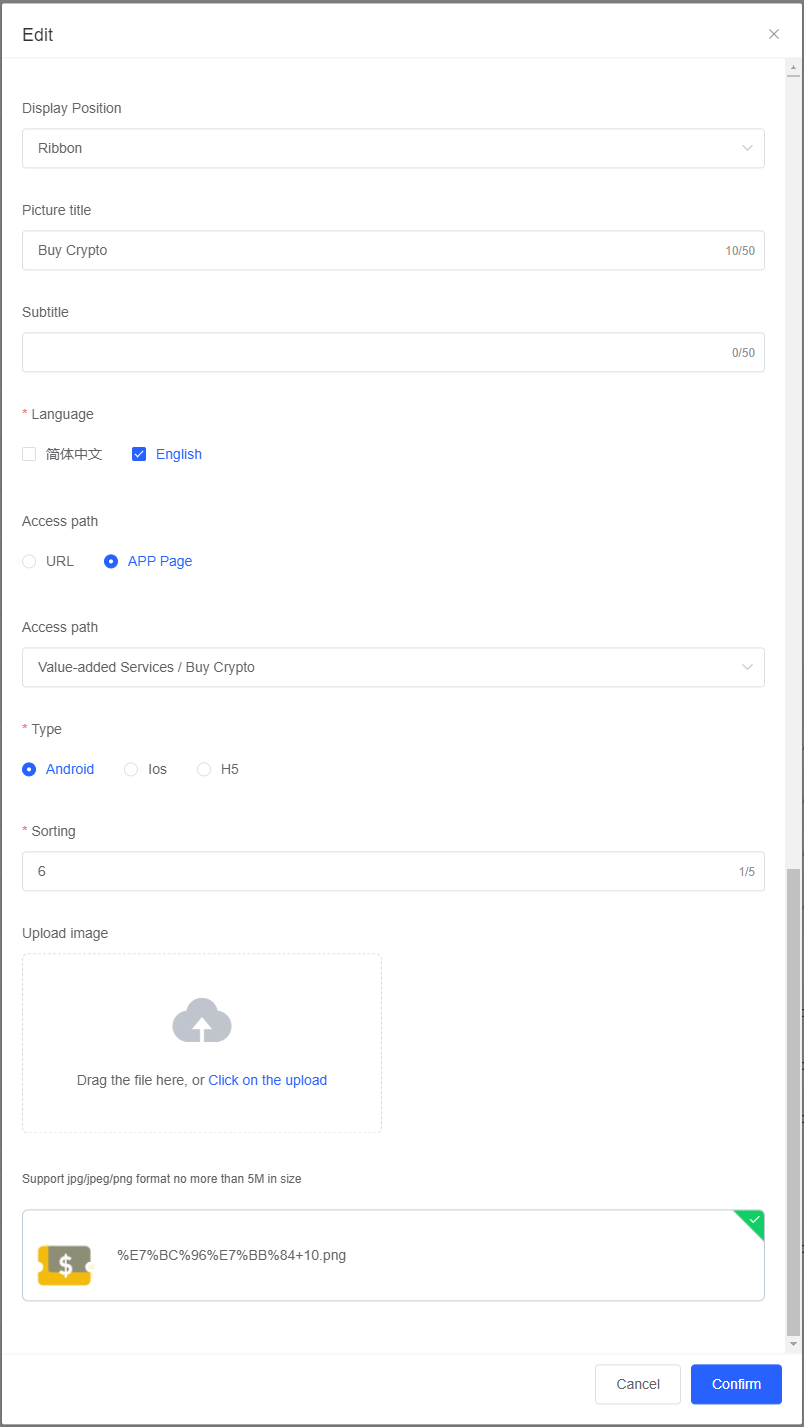The height and width of the screenshot is (1427, 804).
Task: Click the coupon thumbnail of uploaded image
Action: point(64,1264)
